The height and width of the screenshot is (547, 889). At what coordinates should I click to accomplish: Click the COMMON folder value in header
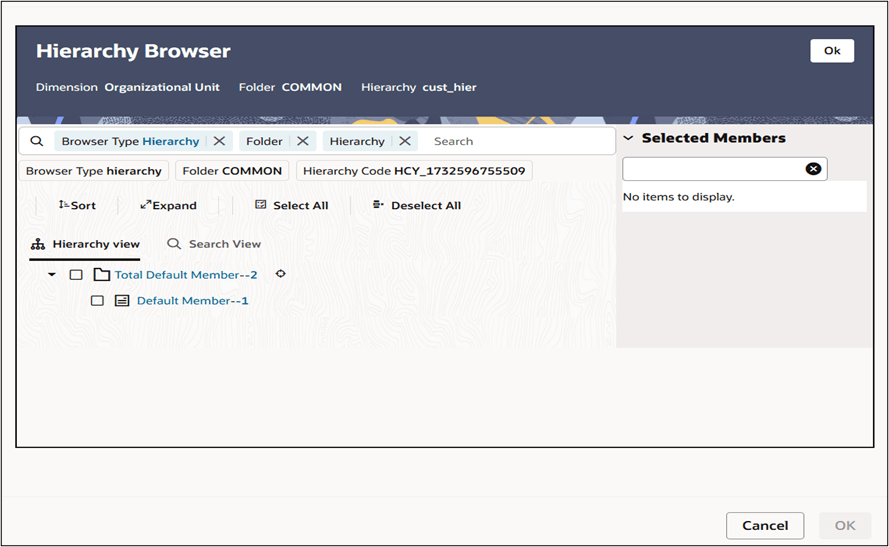312,87
